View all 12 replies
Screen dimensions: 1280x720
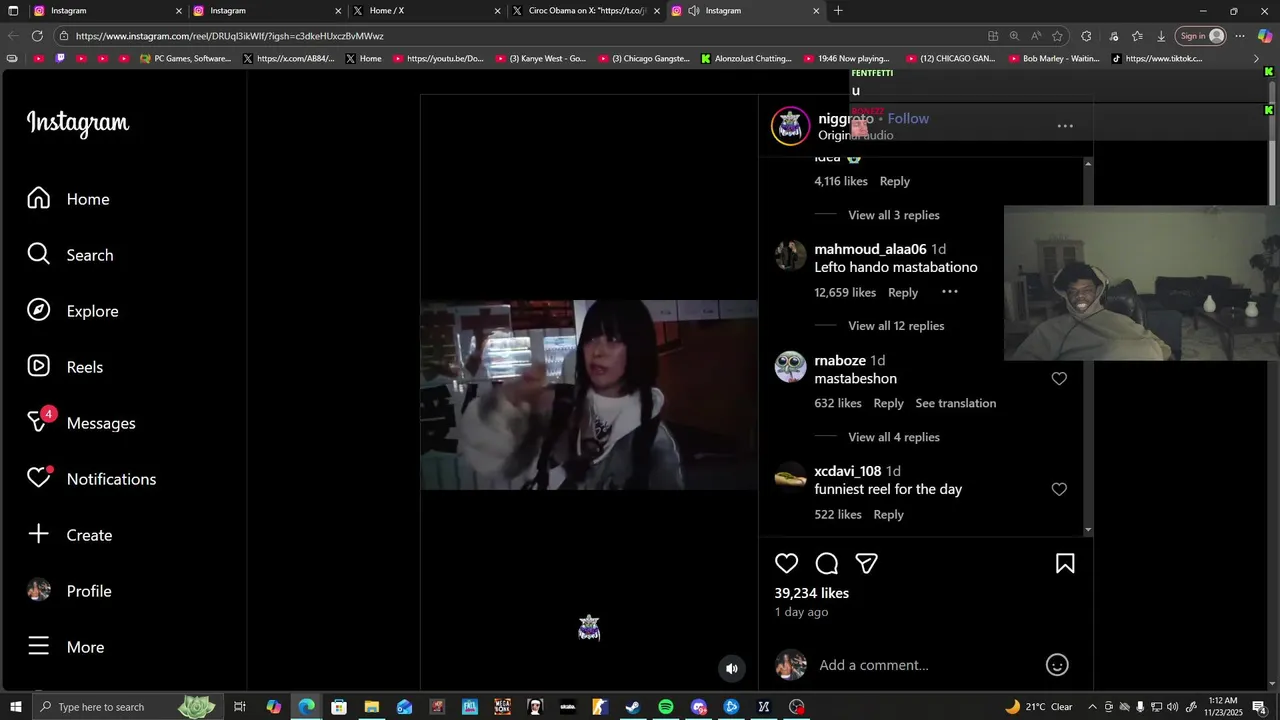pos(896,326)
